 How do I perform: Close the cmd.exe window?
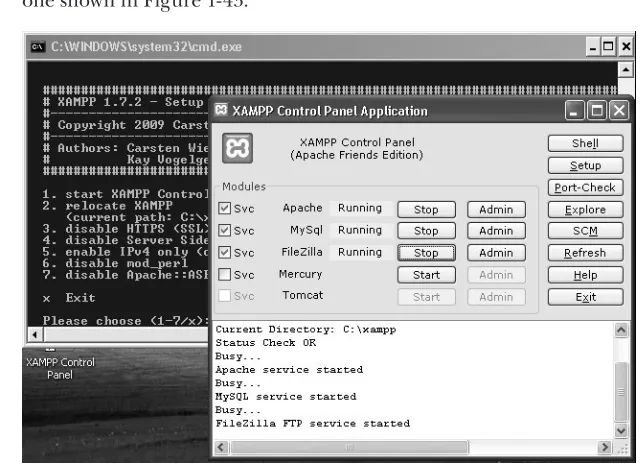coord(626,47)
